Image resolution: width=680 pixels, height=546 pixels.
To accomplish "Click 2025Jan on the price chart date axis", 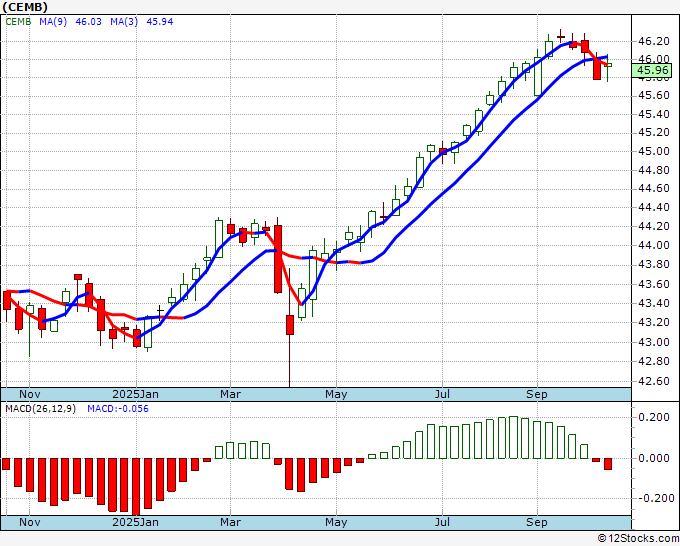I will [x=135, y=394].
